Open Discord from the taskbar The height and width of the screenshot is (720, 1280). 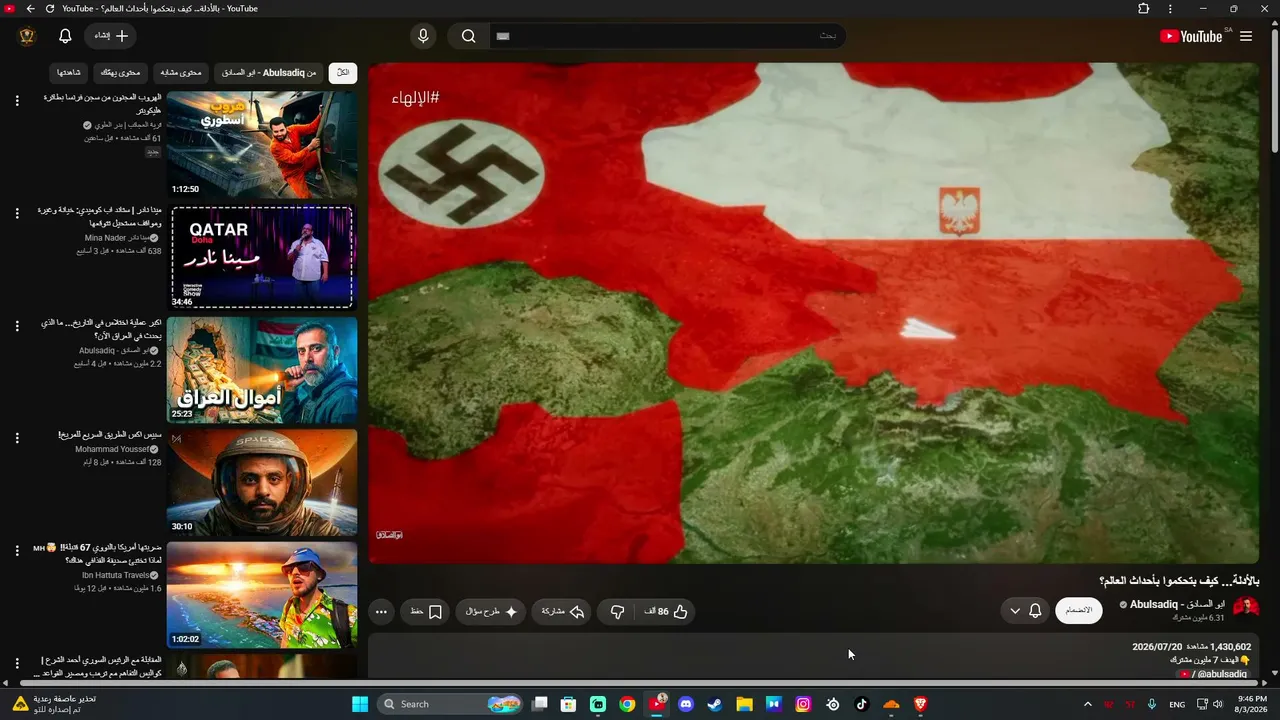pos(686,704)
